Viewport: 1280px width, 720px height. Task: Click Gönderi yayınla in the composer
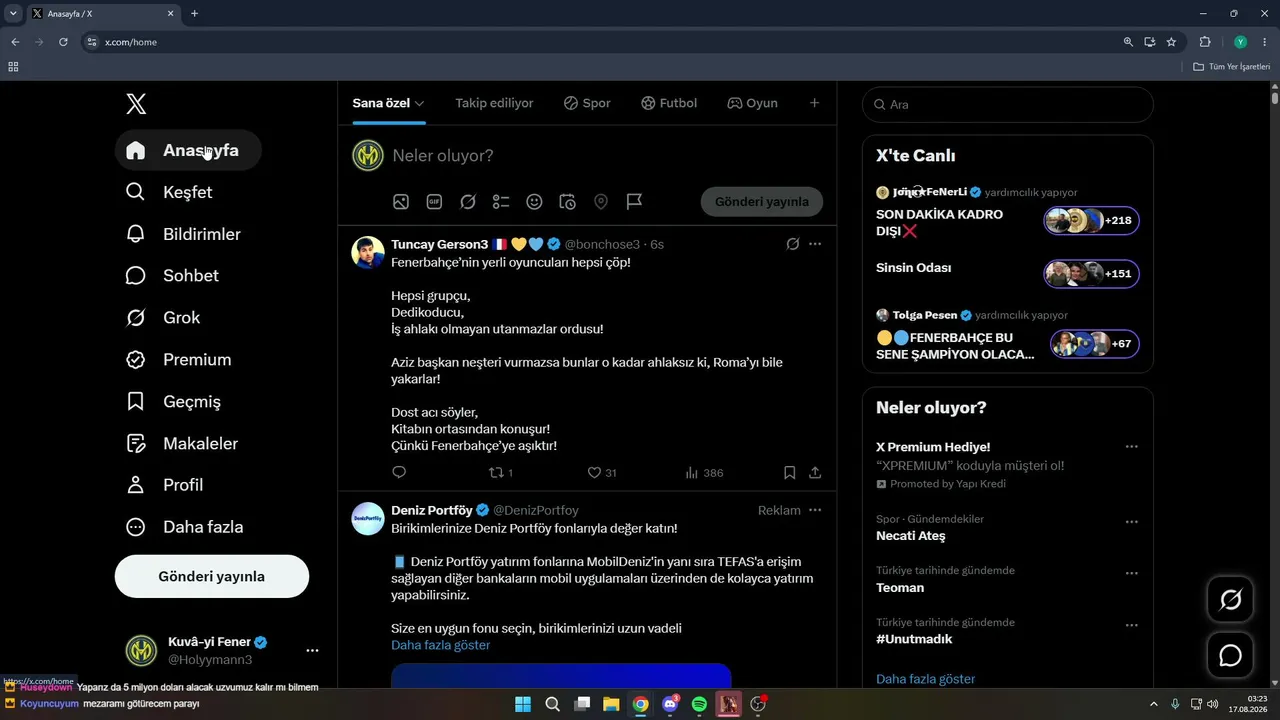(x=762, y=202)
